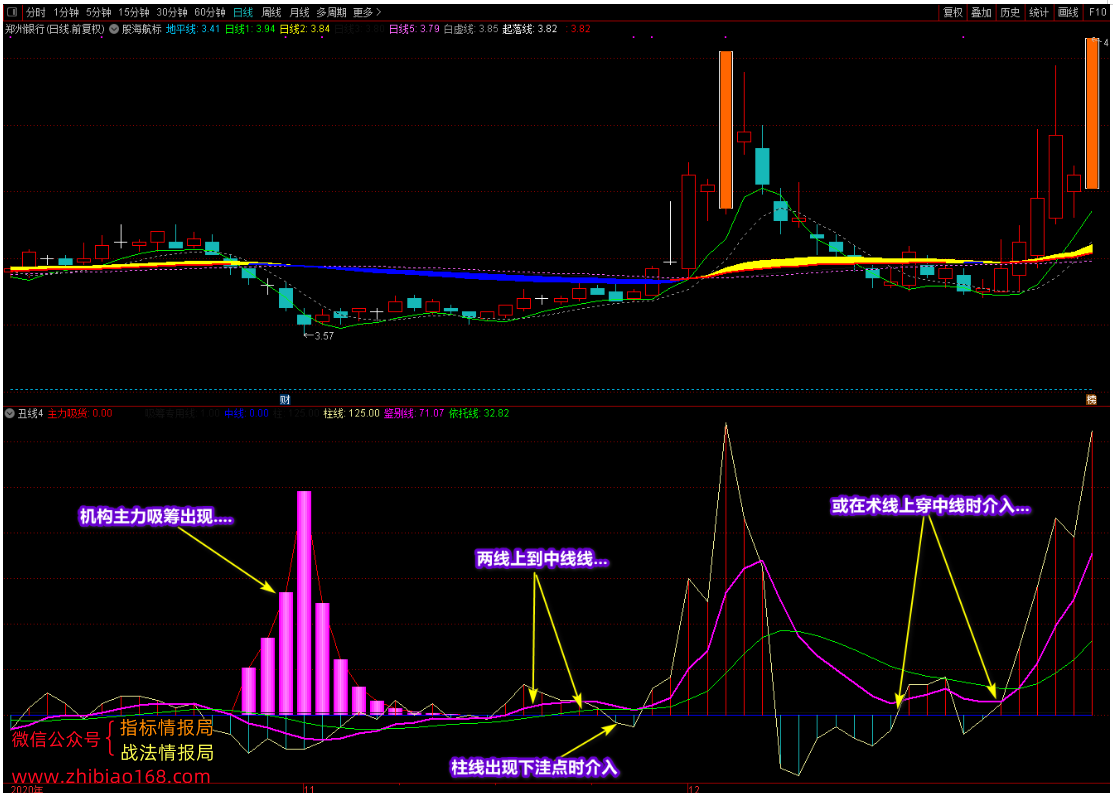Switch to 月线 monthly chart
This screenshot has width=1113, height=793.
300,12
